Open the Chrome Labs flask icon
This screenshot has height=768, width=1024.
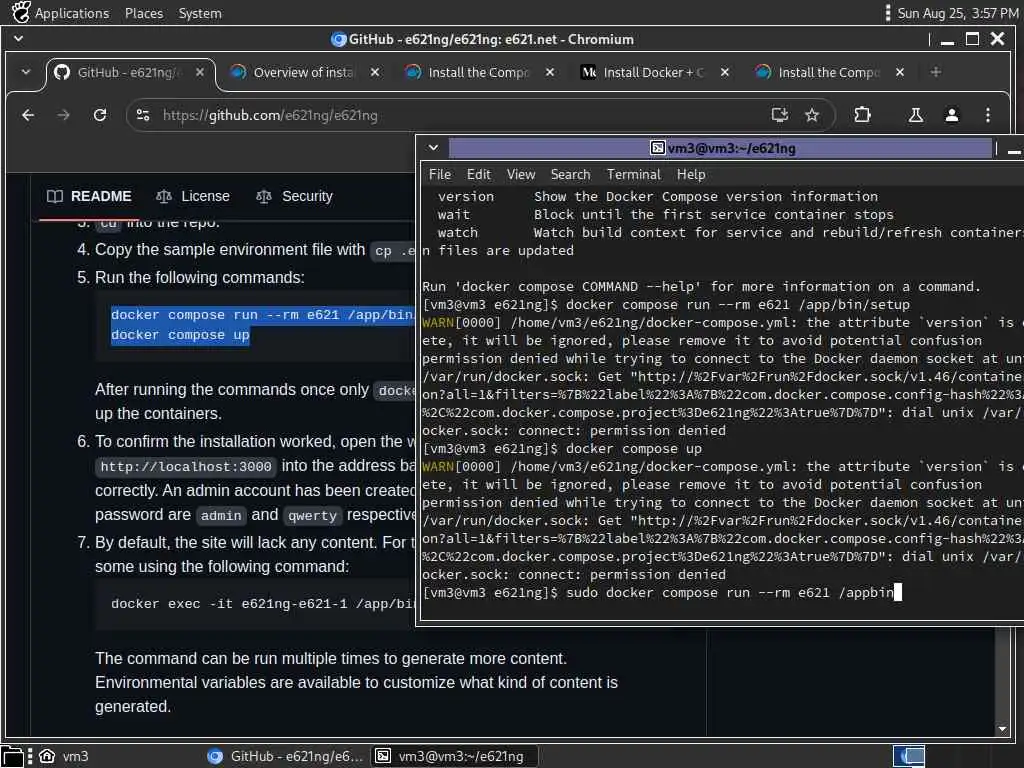tap(916, 116)
